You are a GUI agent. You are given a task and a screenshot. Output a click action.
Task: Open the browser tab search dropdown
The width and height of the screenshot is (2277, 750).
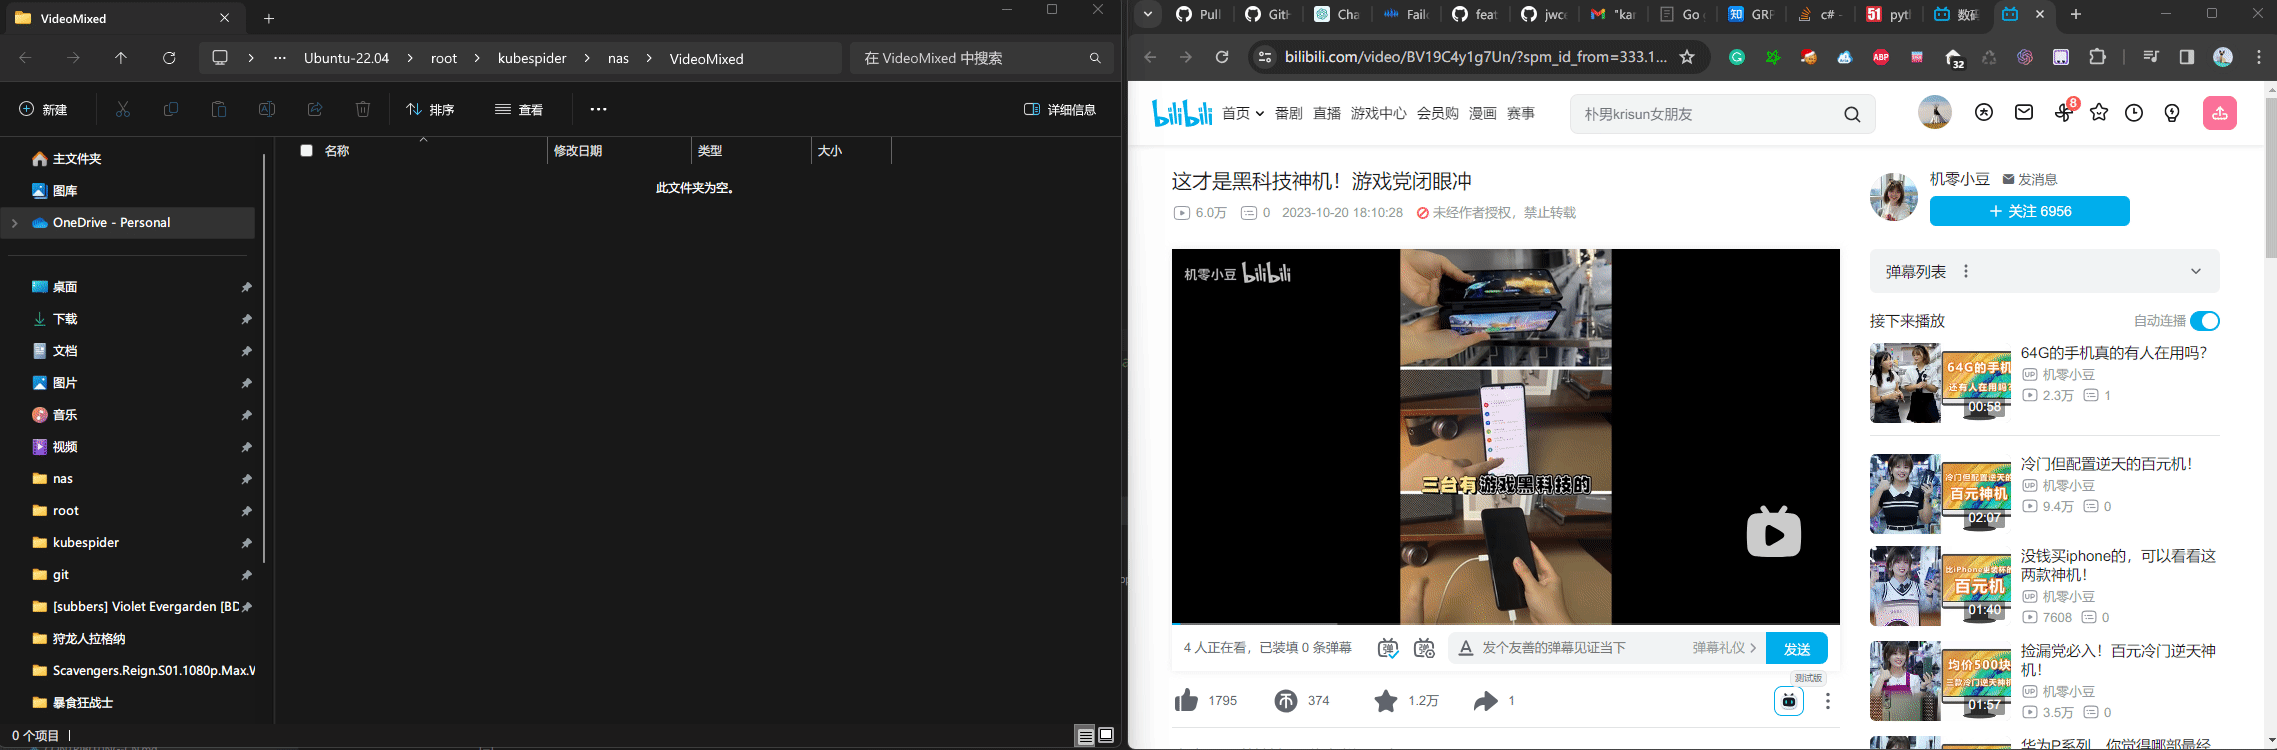(x=1148, y=14)
